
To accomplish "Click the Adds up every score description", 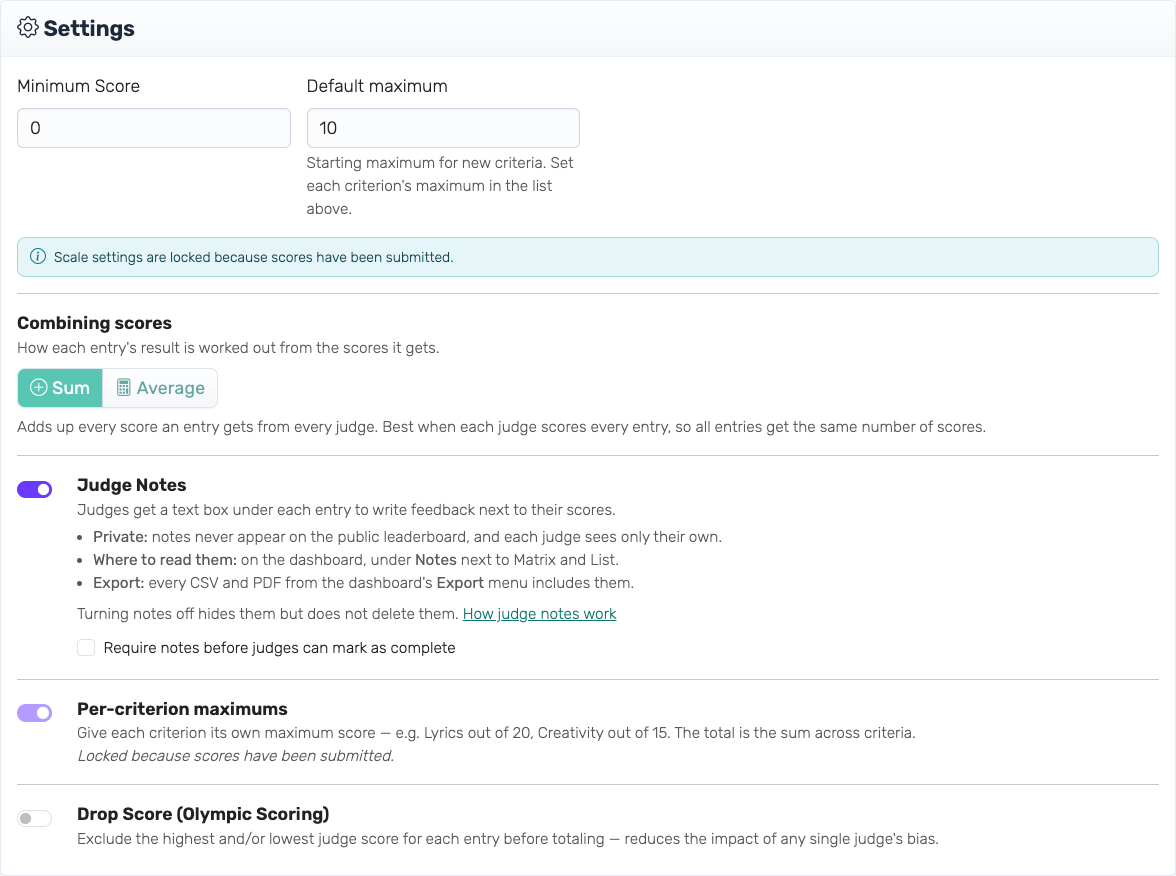I will 502,427.
